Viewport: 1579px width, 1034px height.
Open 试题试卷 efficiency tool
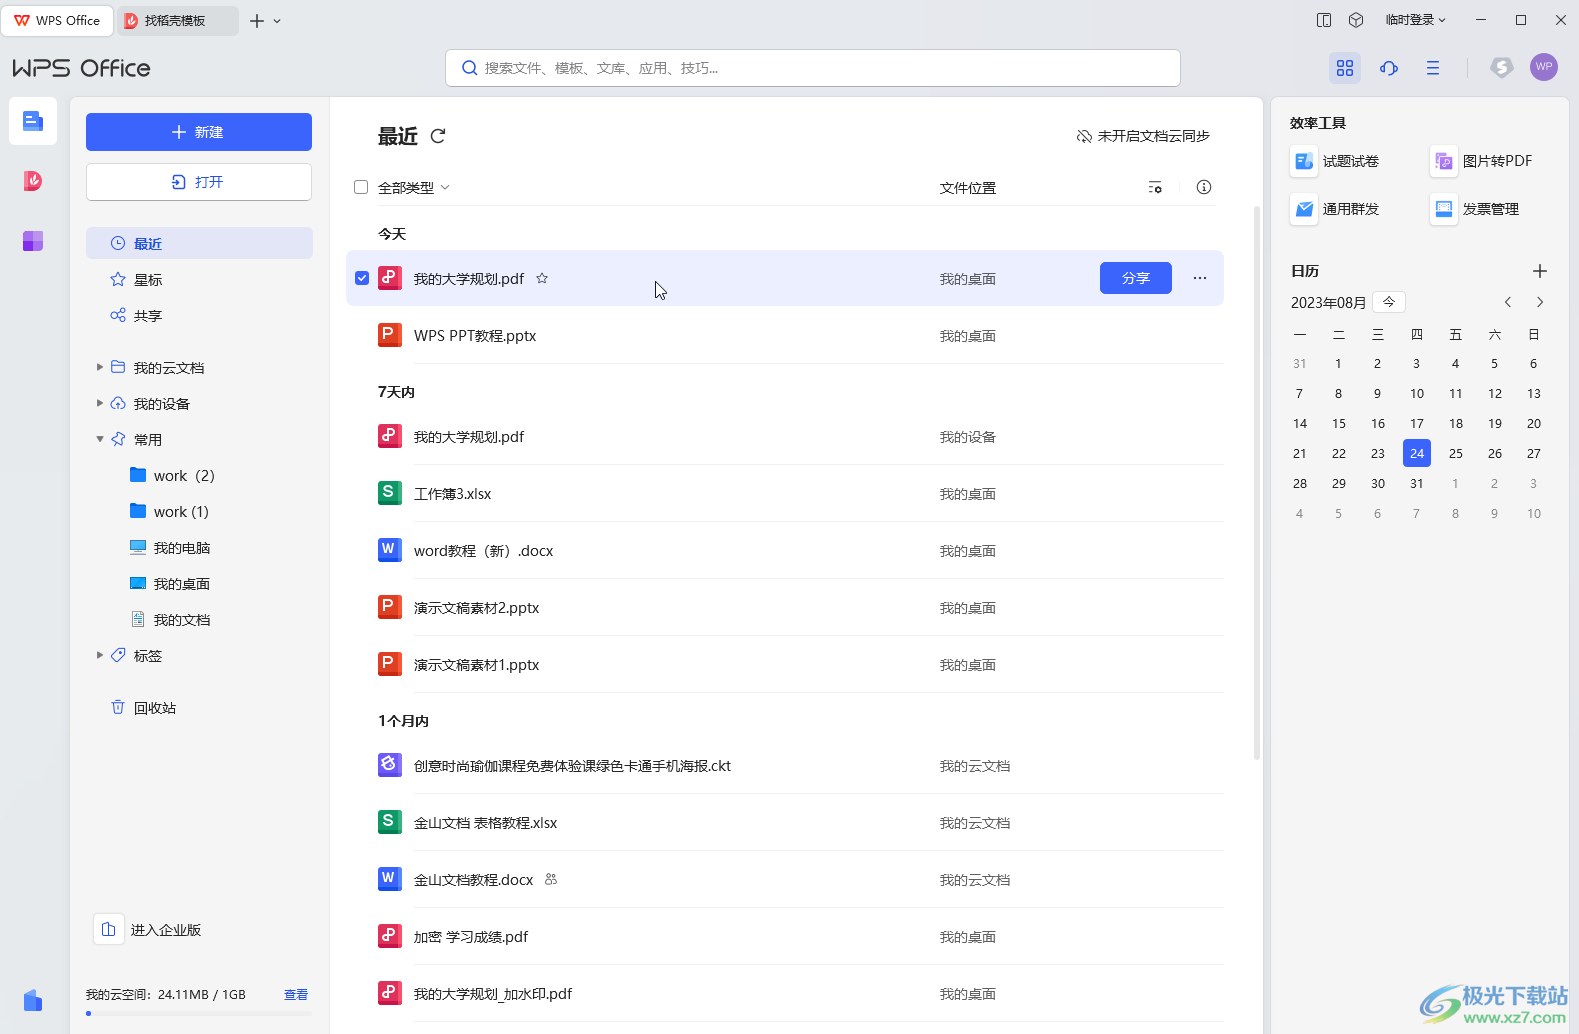click(1335, 161)
